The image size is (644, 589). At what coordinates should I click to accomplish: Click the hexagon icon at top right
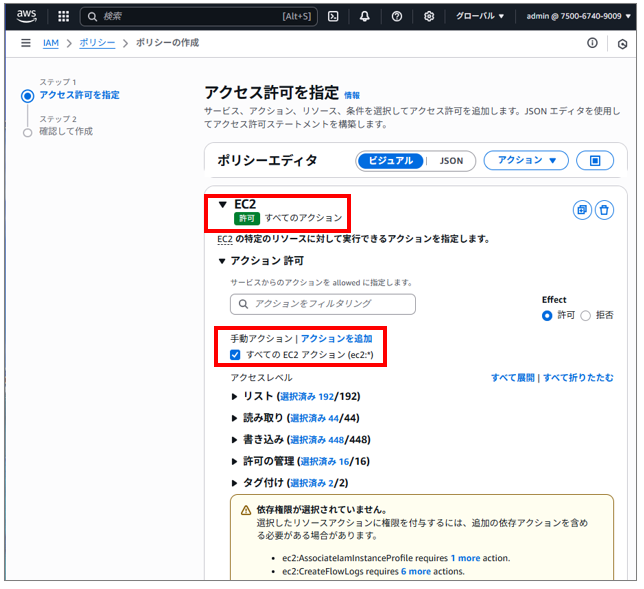point(622,44)
